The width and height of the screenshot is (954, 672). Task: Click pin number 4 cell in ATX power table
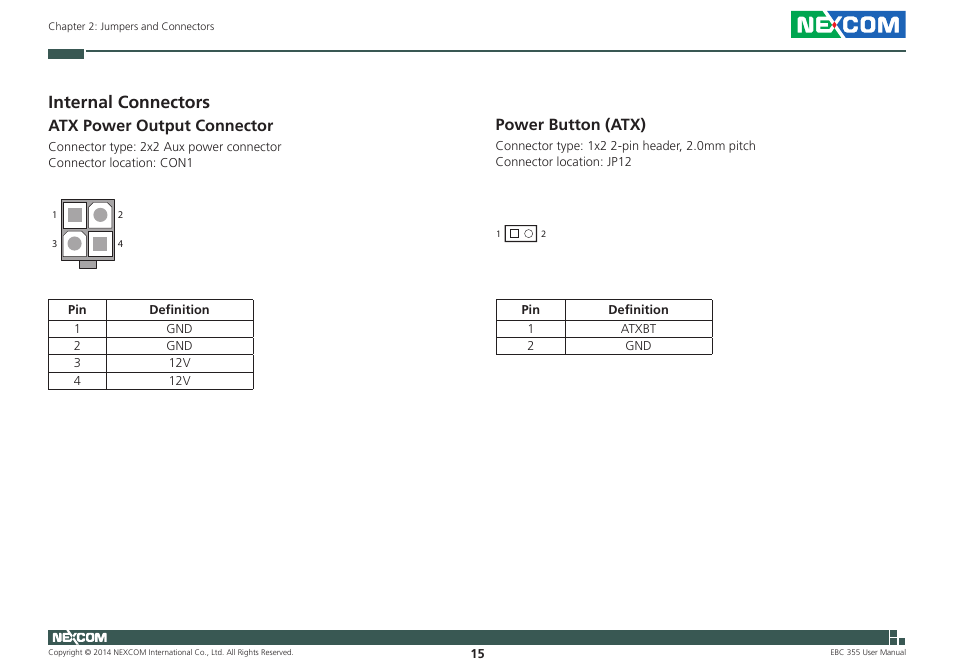[77, 381]
